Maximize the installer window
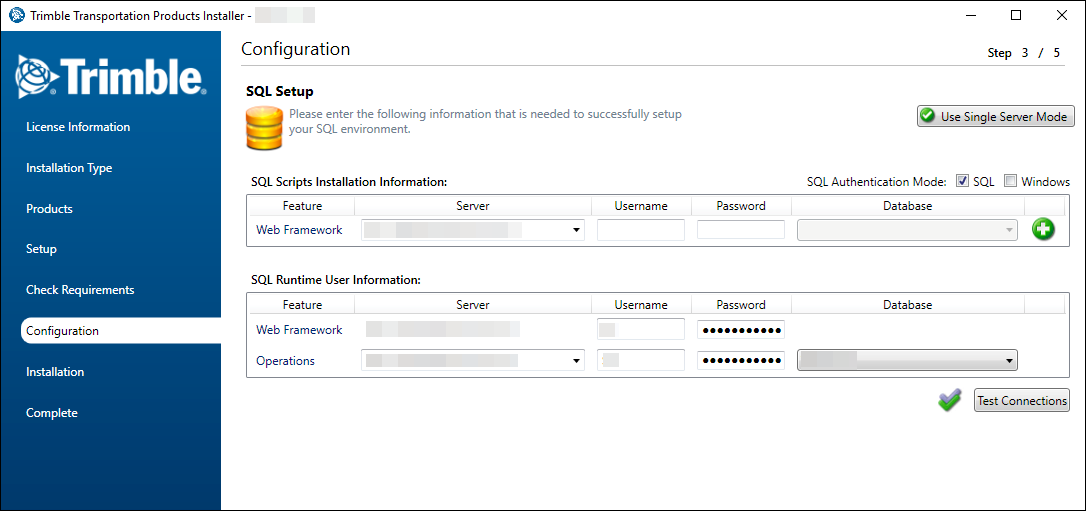This screenshot has width=1086, height=511. (x=1016, y=15)
